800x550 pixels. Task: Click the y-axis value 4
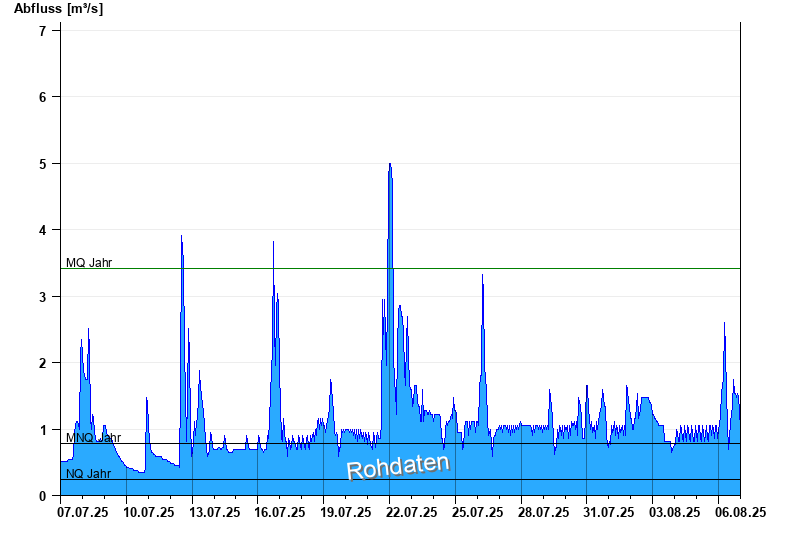(42, 230)
